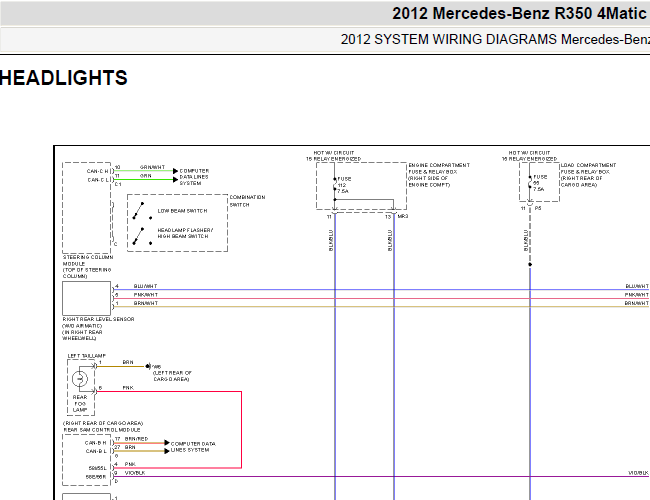
Task: Click 'HOT W/ CIRCUIT' above the engine compartment fuse box
Action: [x=334, y=153]
